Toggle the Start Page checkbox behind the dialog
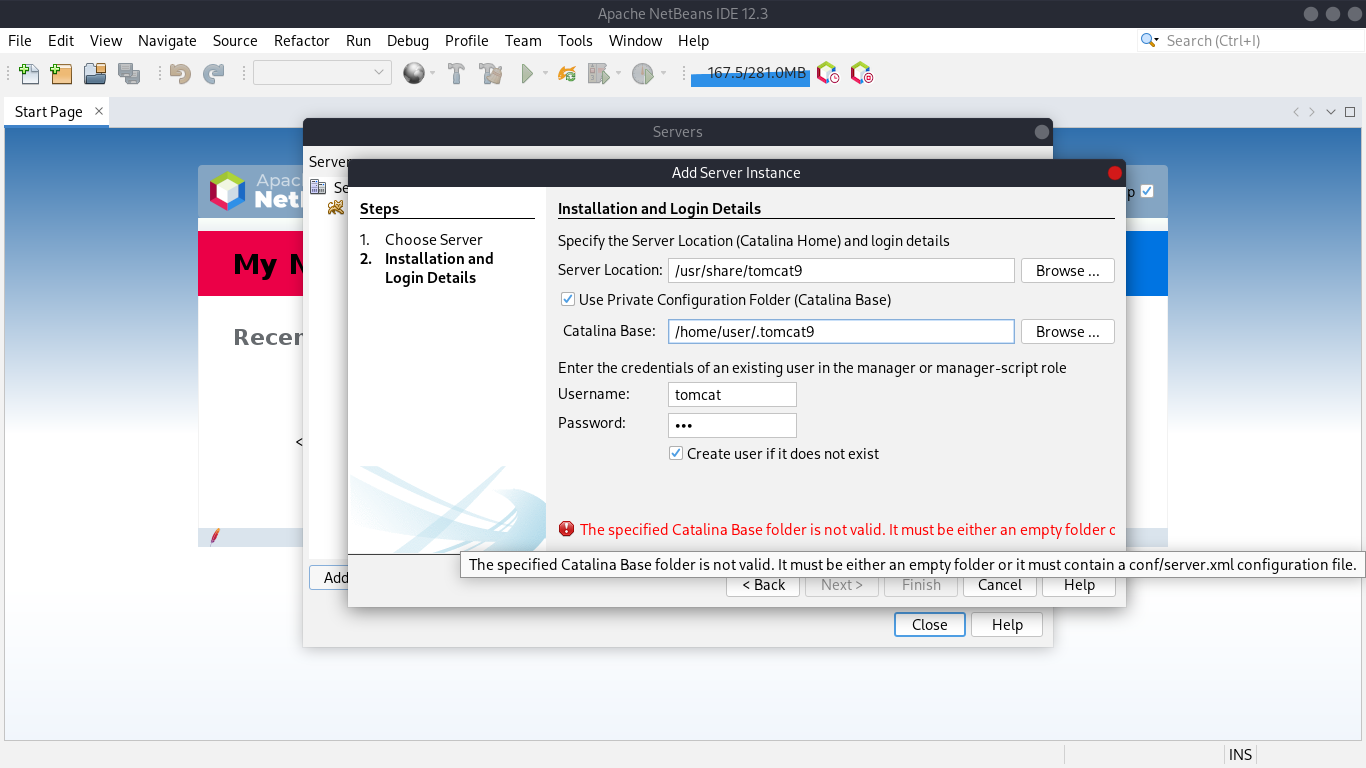The image size is (1366, 768). 1147,191
